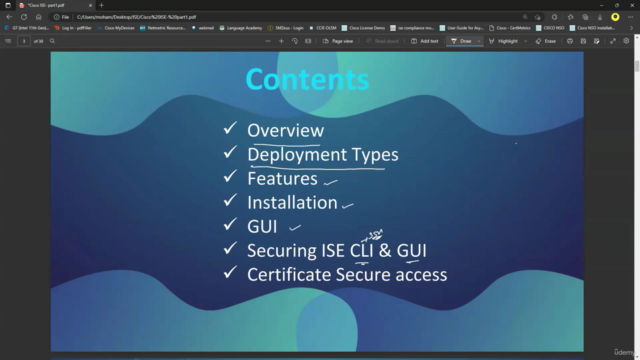Screen dimensions: 640x360
Task: Print the PDF document
Action: click(x=570, y=41)
